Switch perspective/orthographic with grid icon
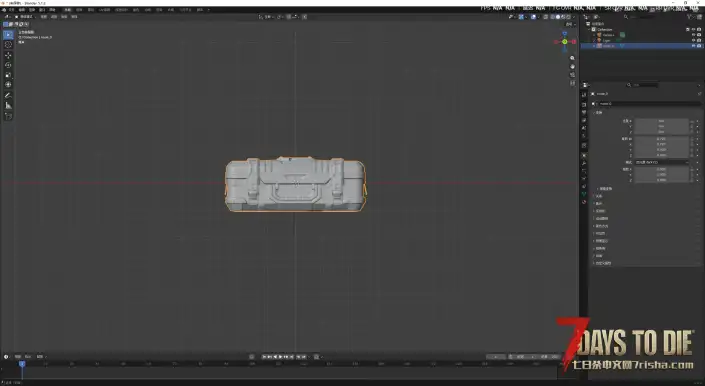 click(572, 83)
